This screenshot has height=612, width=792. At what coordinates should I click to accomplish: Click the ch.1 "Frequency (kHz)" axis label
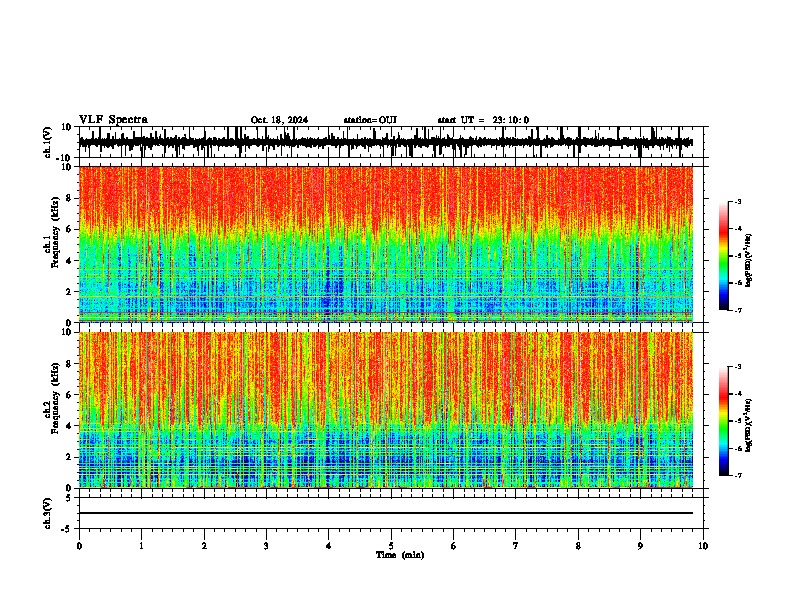(55, 232)
